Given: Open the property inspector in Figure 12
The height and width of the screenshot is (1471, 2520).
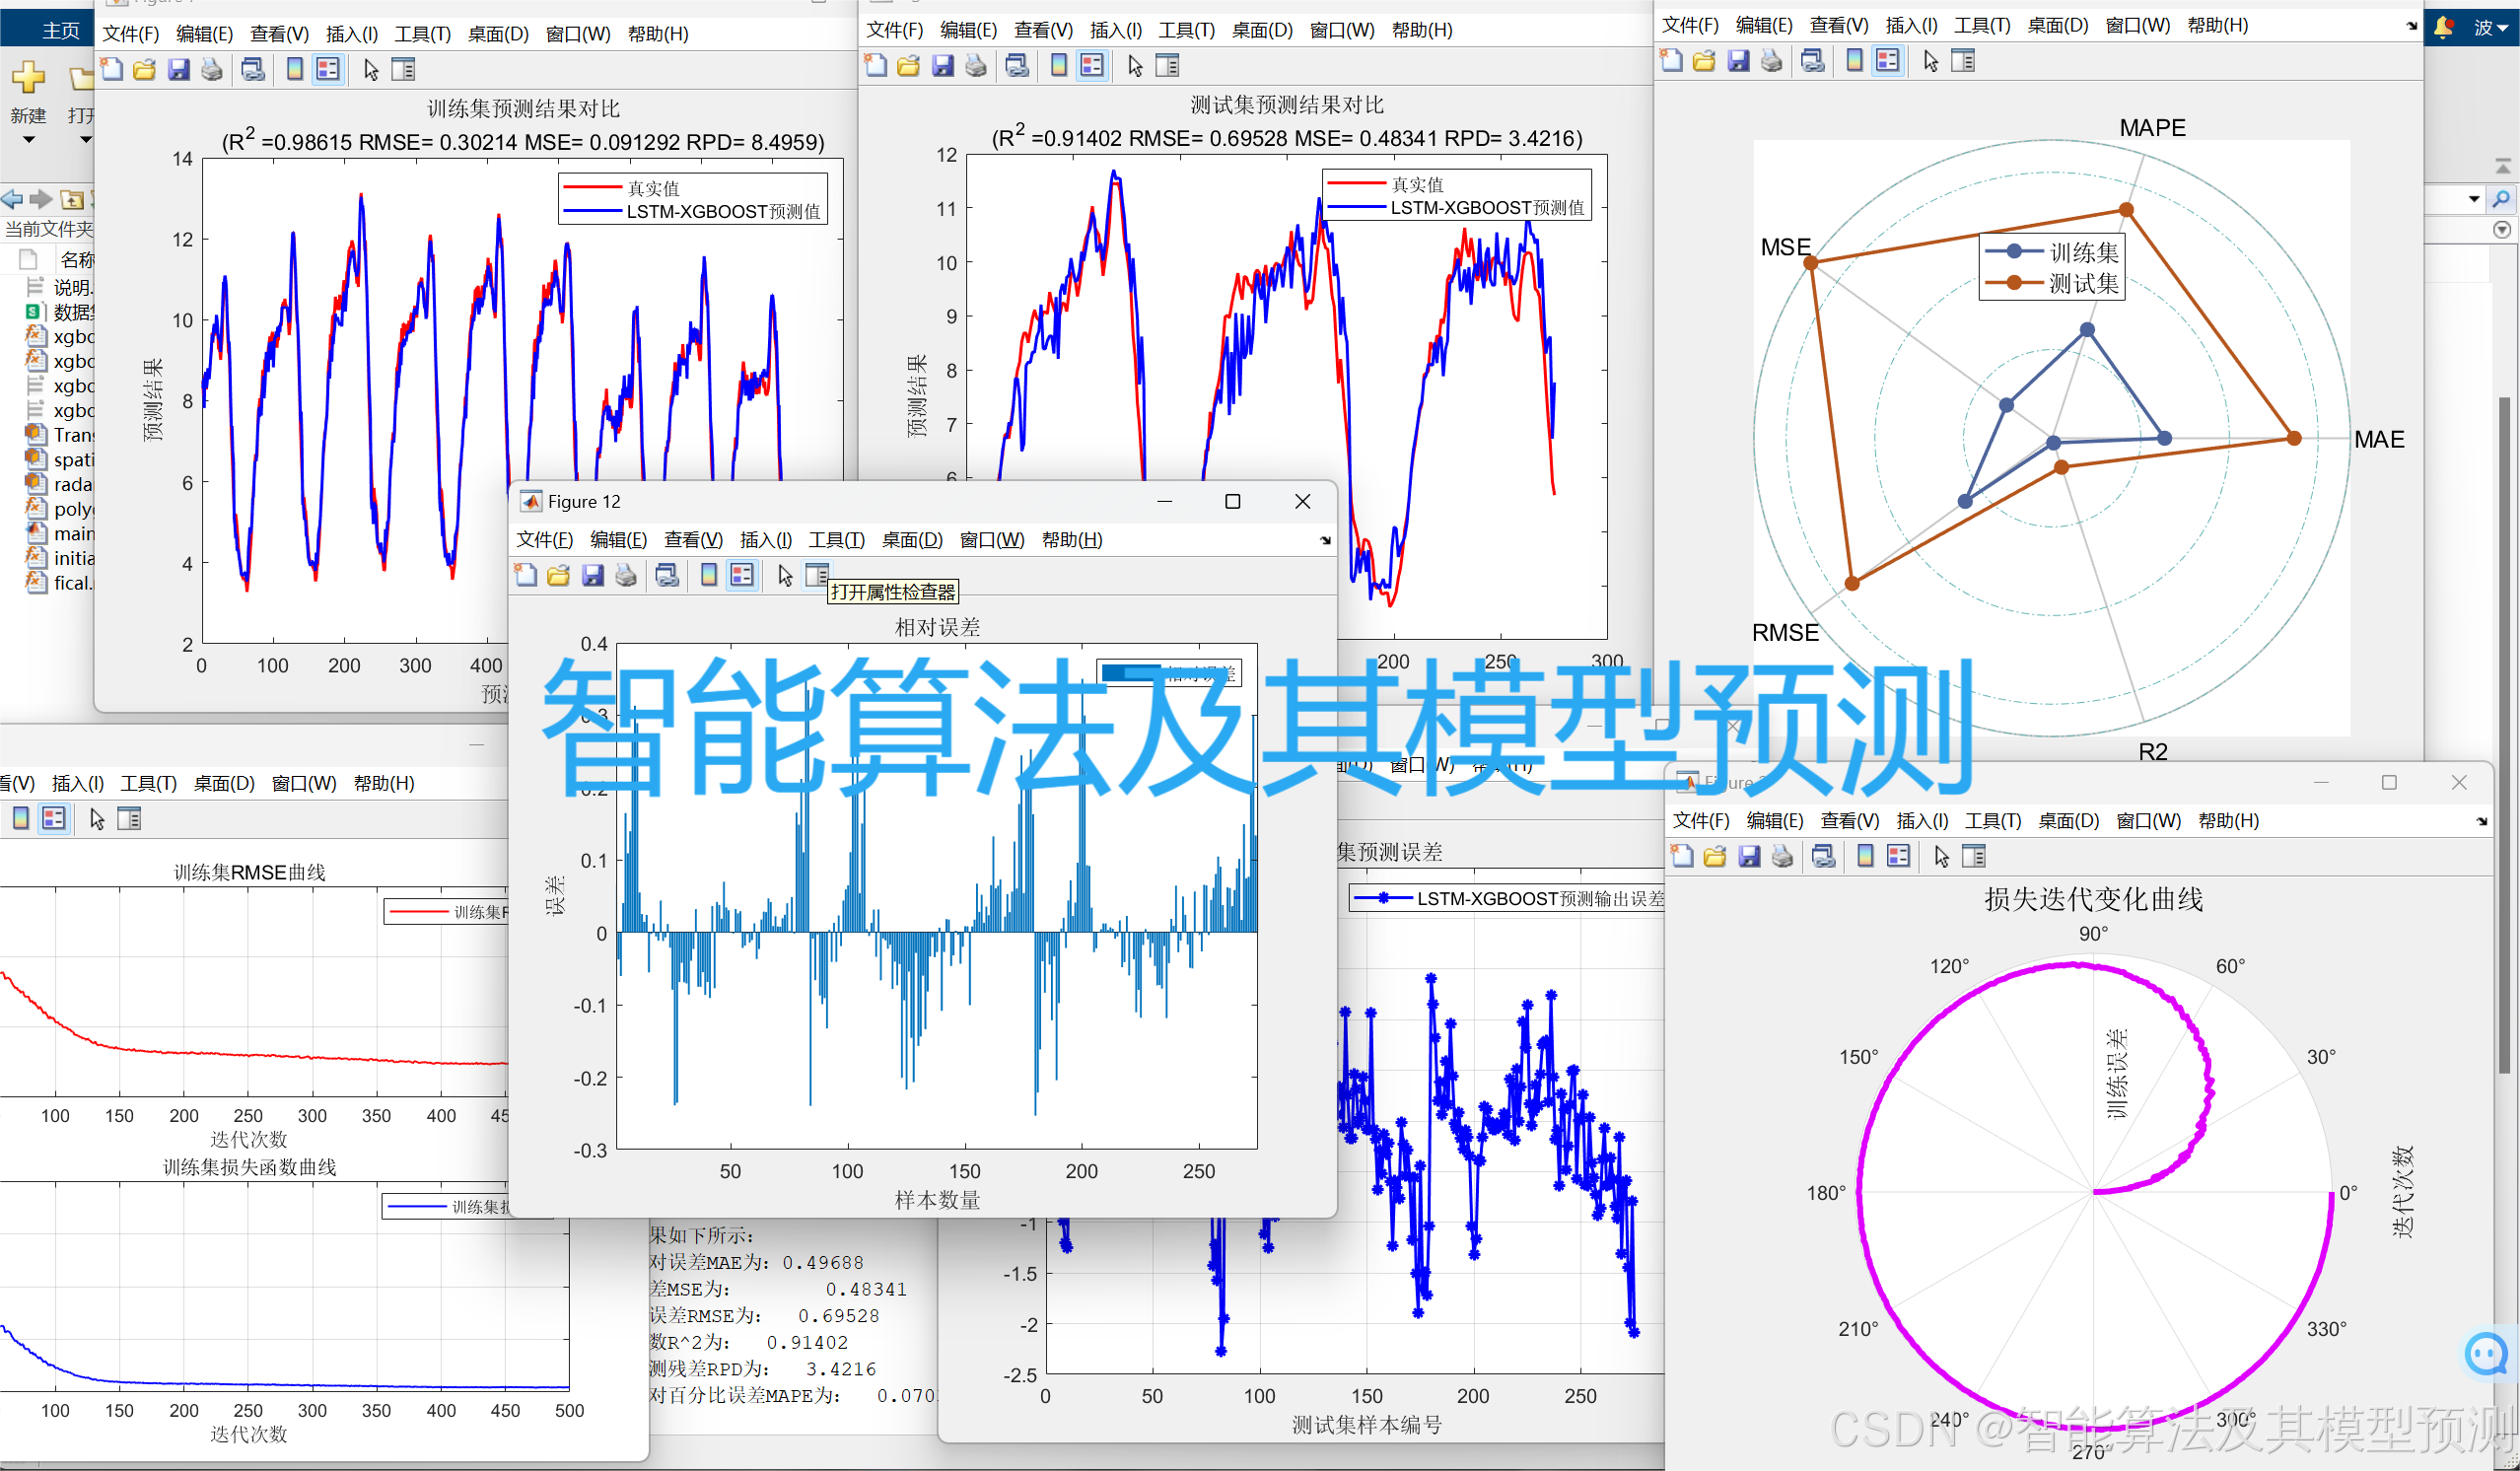Looking at the screenshot, I should click(817, 575).
